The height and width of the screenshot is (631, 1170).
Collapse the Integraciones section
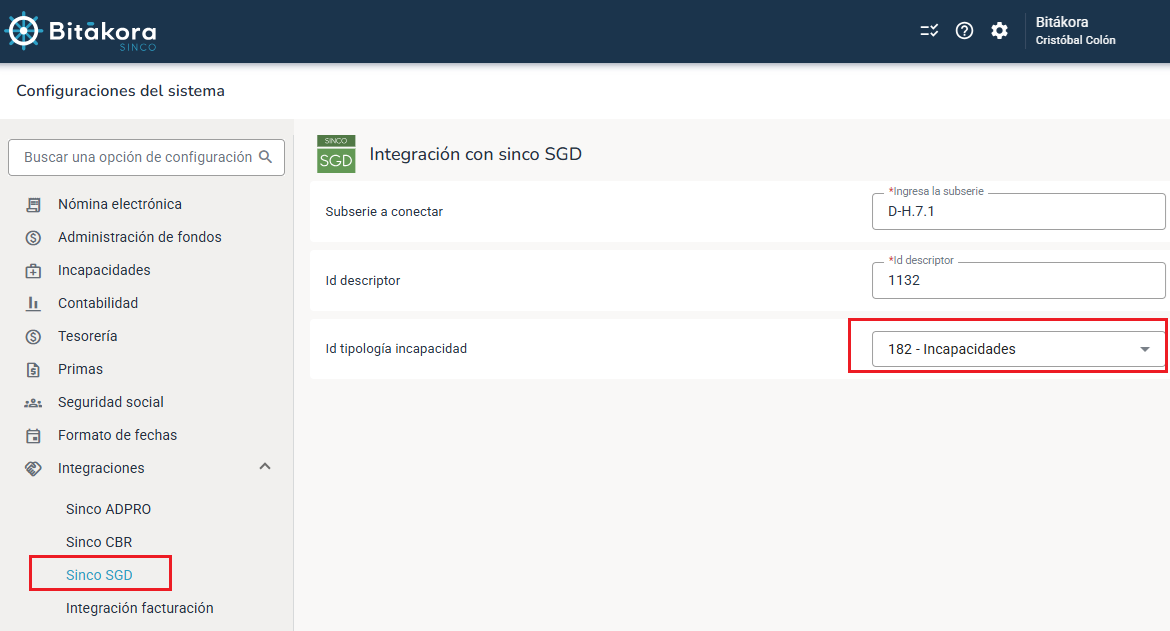[265, 466]
